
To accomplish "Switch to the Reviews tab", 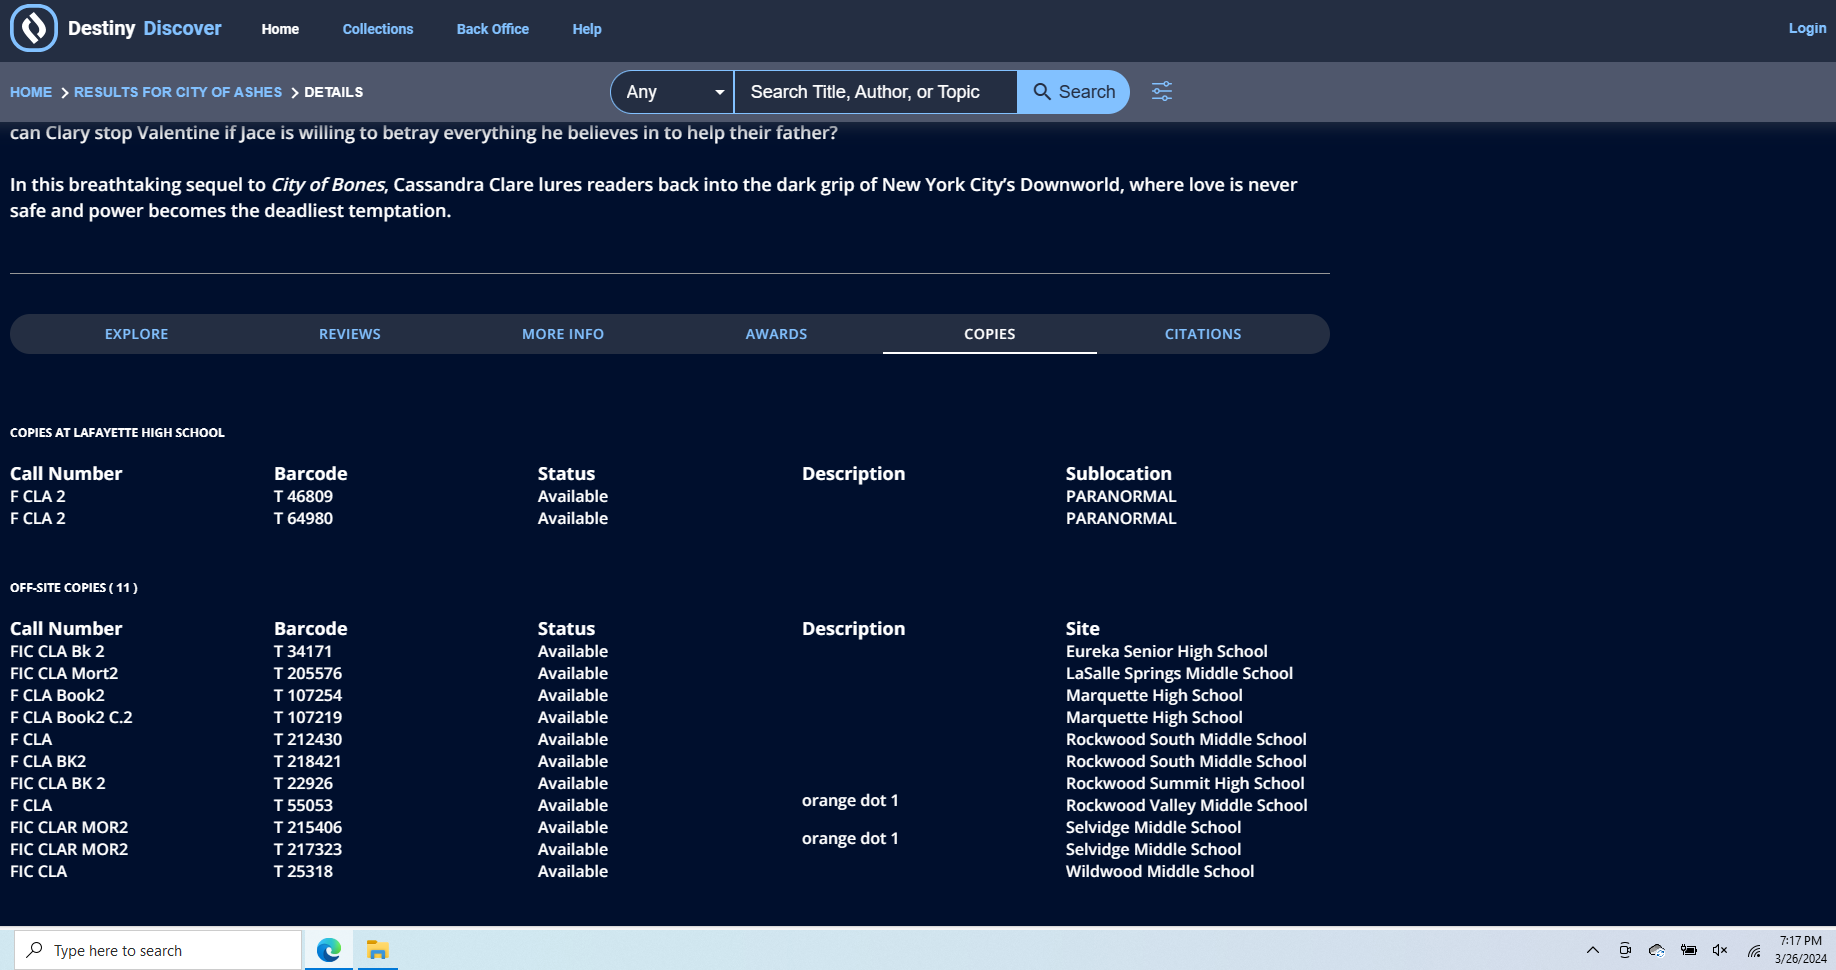I will tap(350, 334).
